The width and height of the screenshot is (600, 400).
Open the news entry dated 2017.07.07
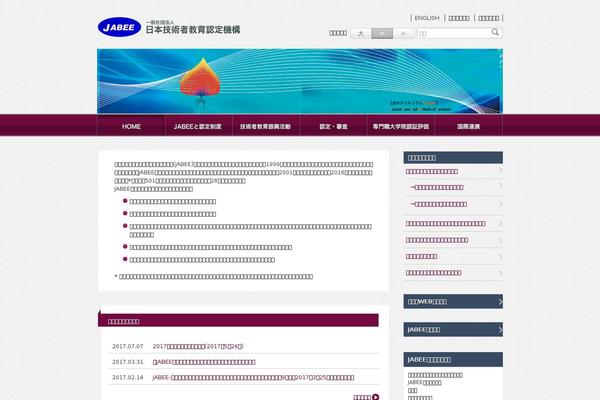pyautogui.click(x=198, y=346)
